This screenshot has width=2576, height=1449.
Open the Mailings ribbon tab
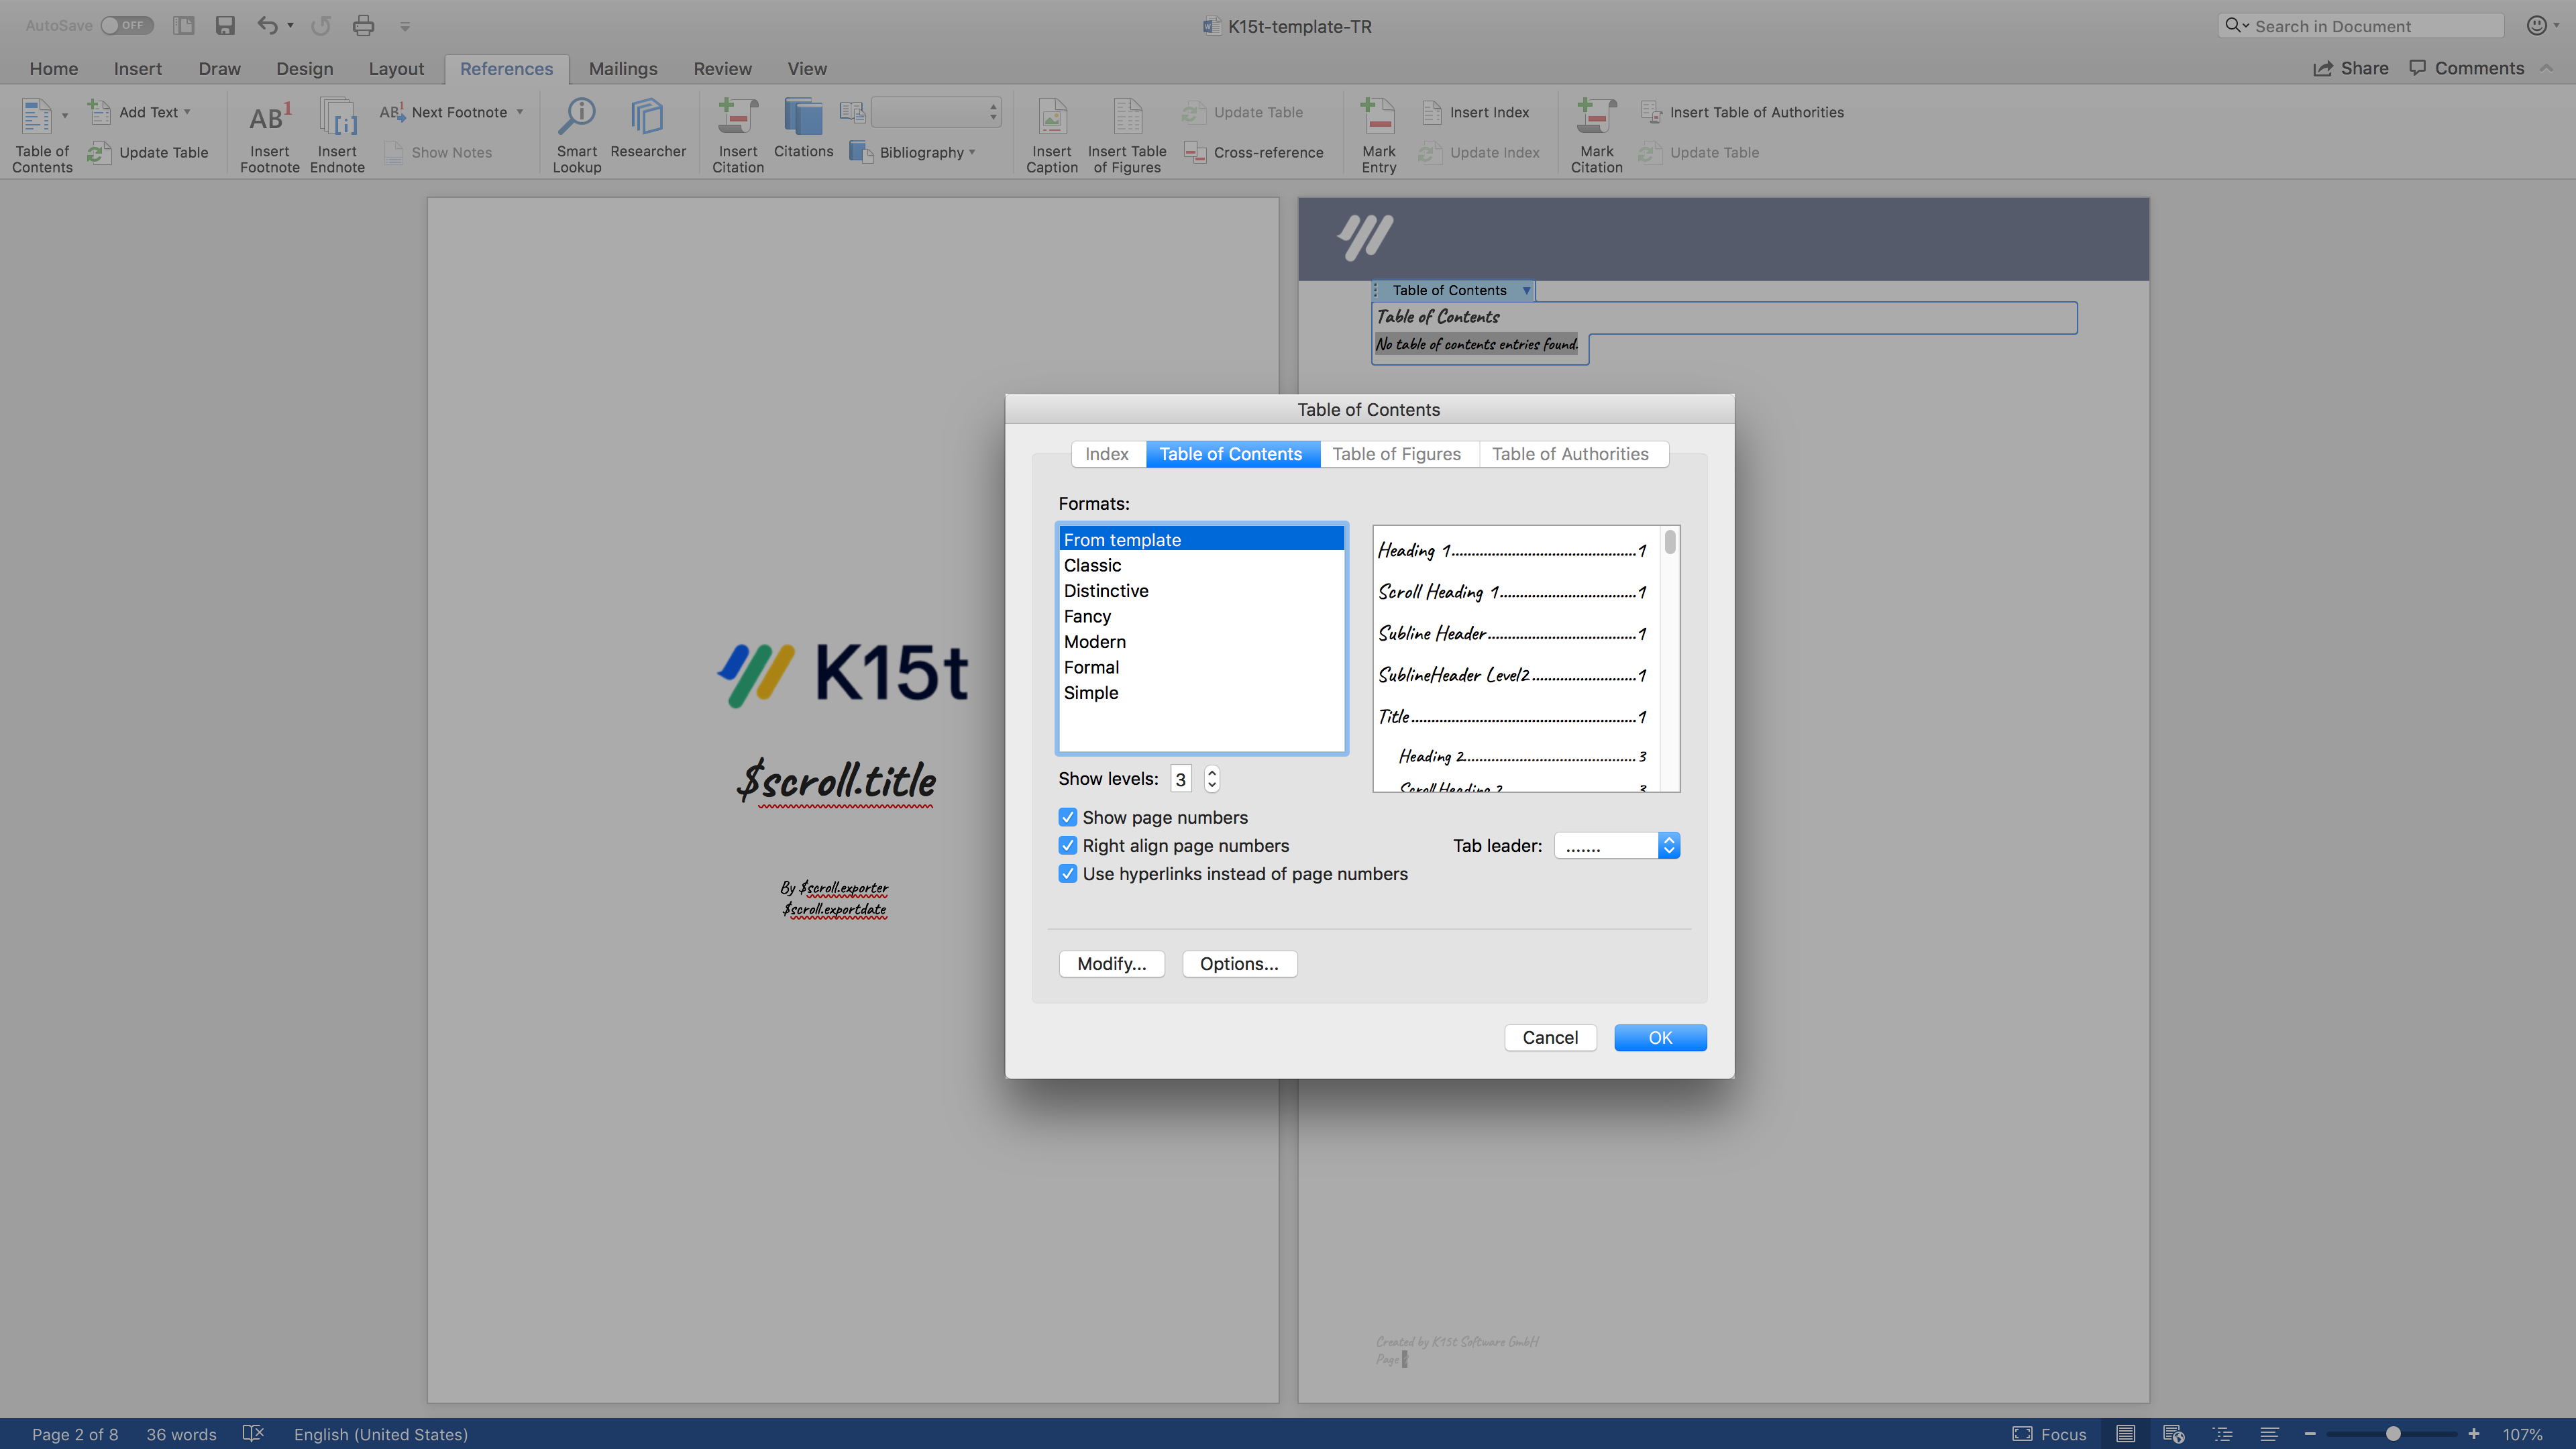tap(622, 69)
